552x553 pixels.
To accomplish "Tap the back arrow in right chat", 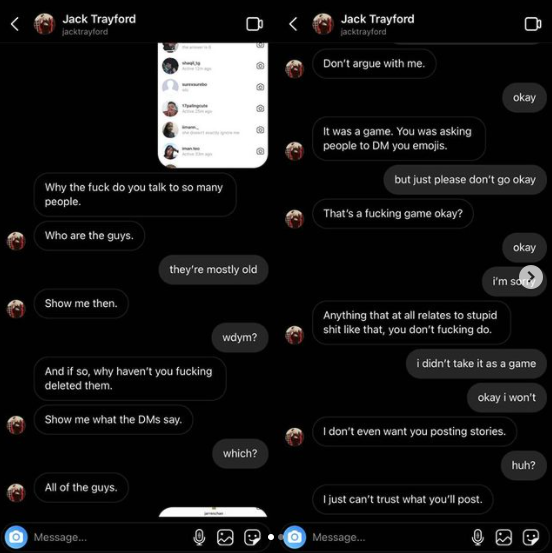I will [x=293, y=24].
